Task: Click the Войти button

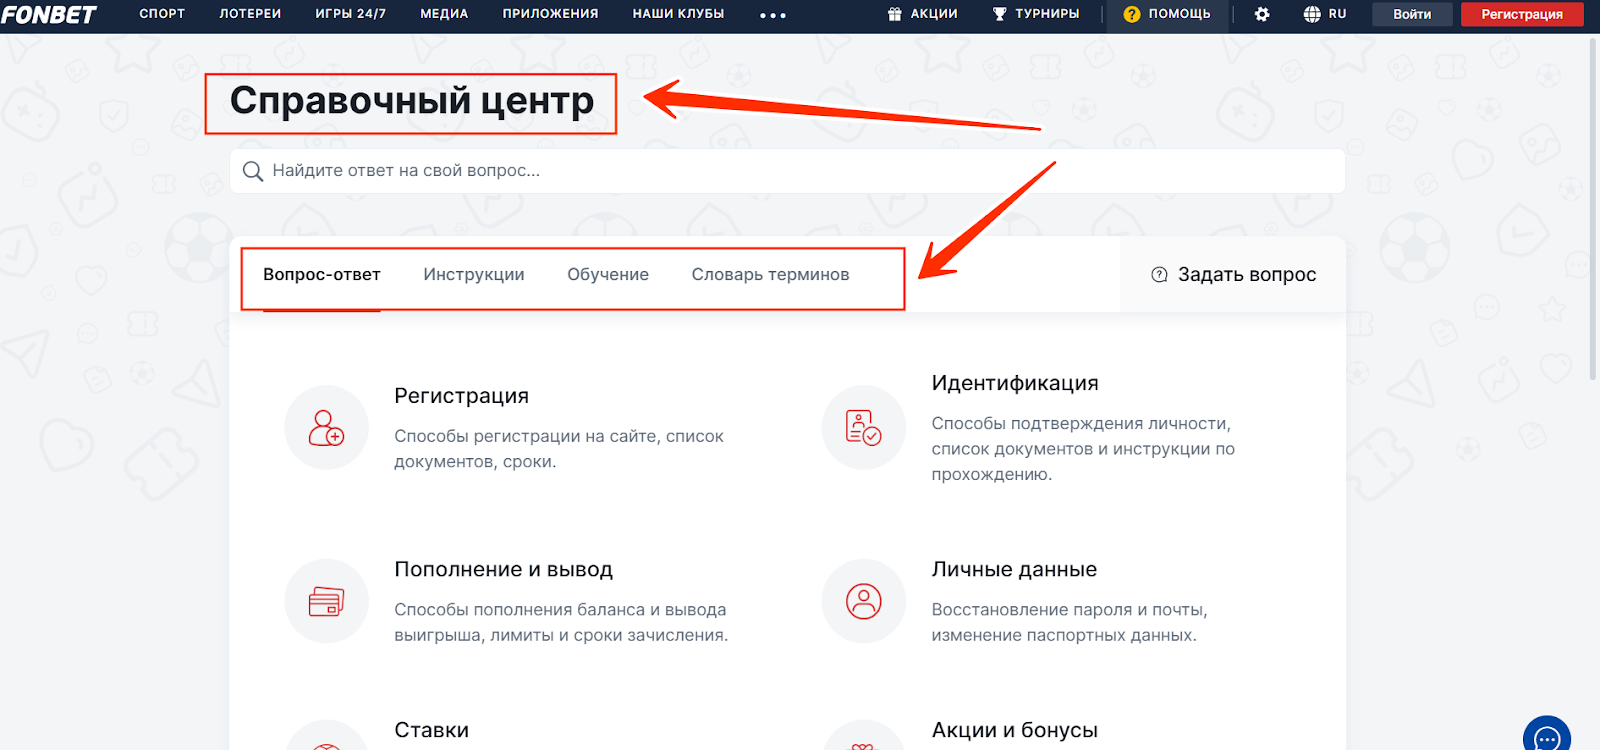Action: click(1412, 14)
